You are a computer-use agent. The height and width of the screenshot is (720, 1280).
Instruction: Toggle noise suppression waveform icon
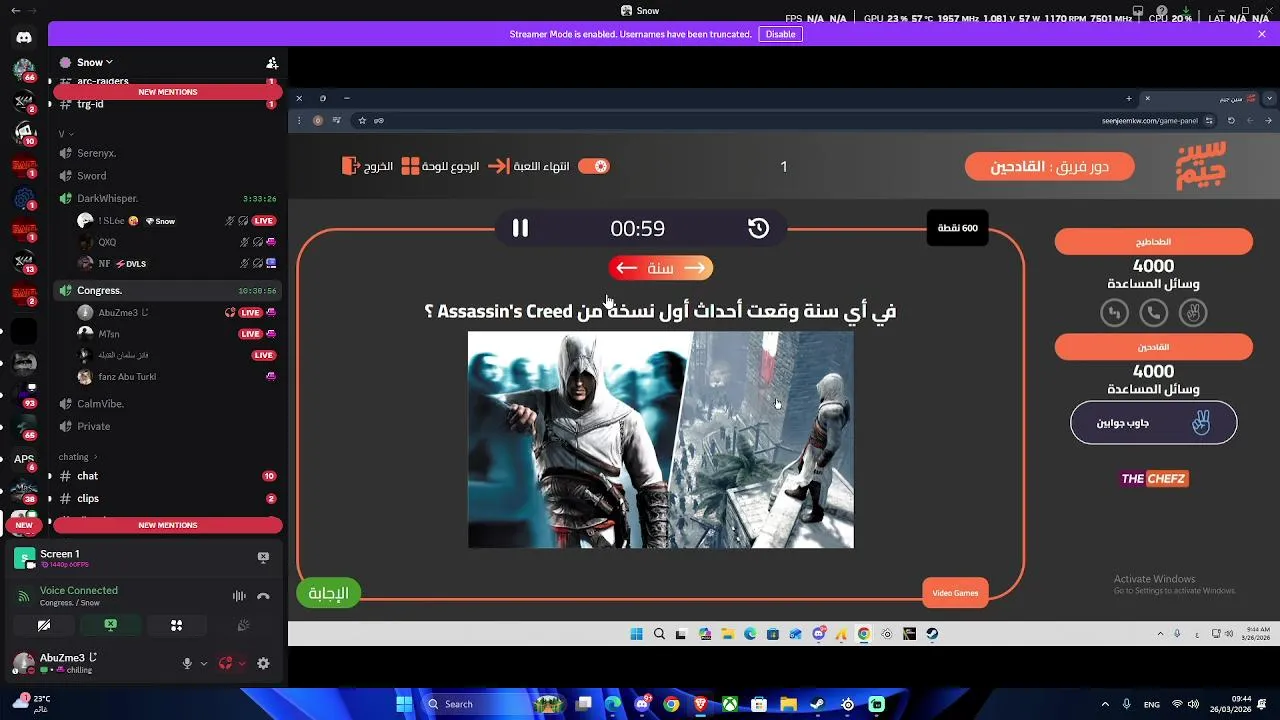[239, 596]
